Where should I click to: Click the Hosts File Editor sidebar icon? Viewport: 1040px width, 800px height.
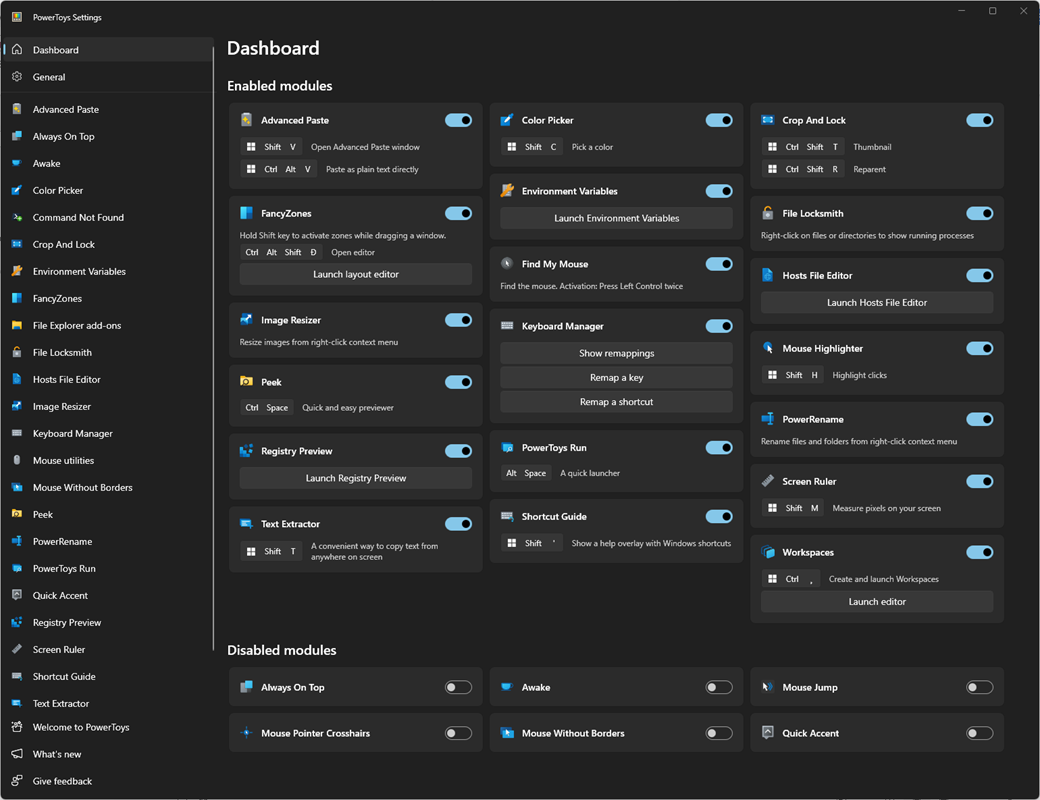point(17,379)
